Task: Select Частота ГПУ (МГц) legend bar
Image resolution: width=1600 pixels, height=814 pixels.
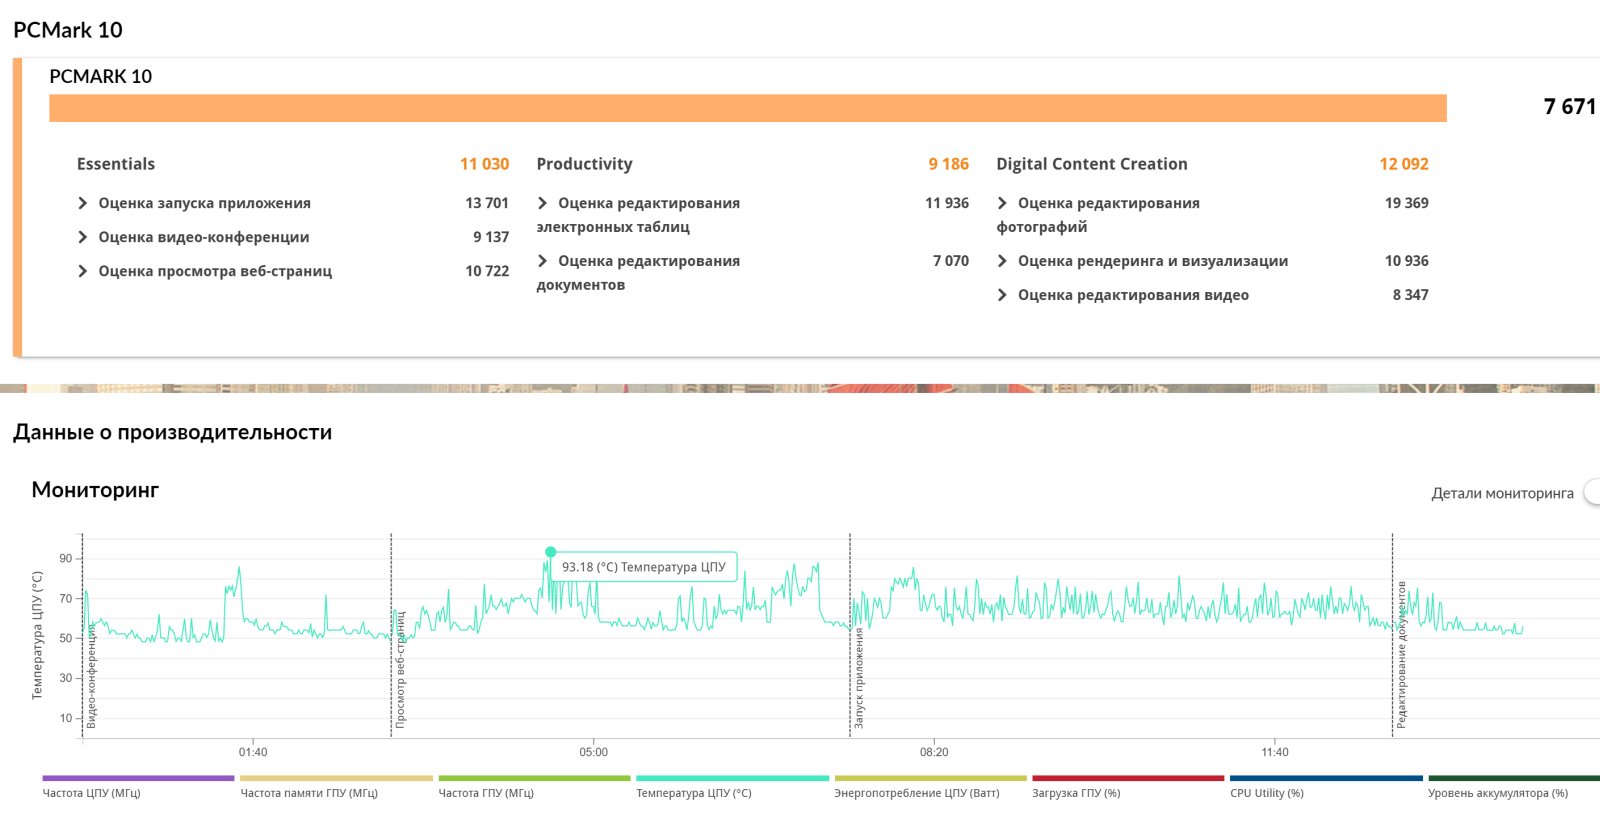Action: point(534,778)
